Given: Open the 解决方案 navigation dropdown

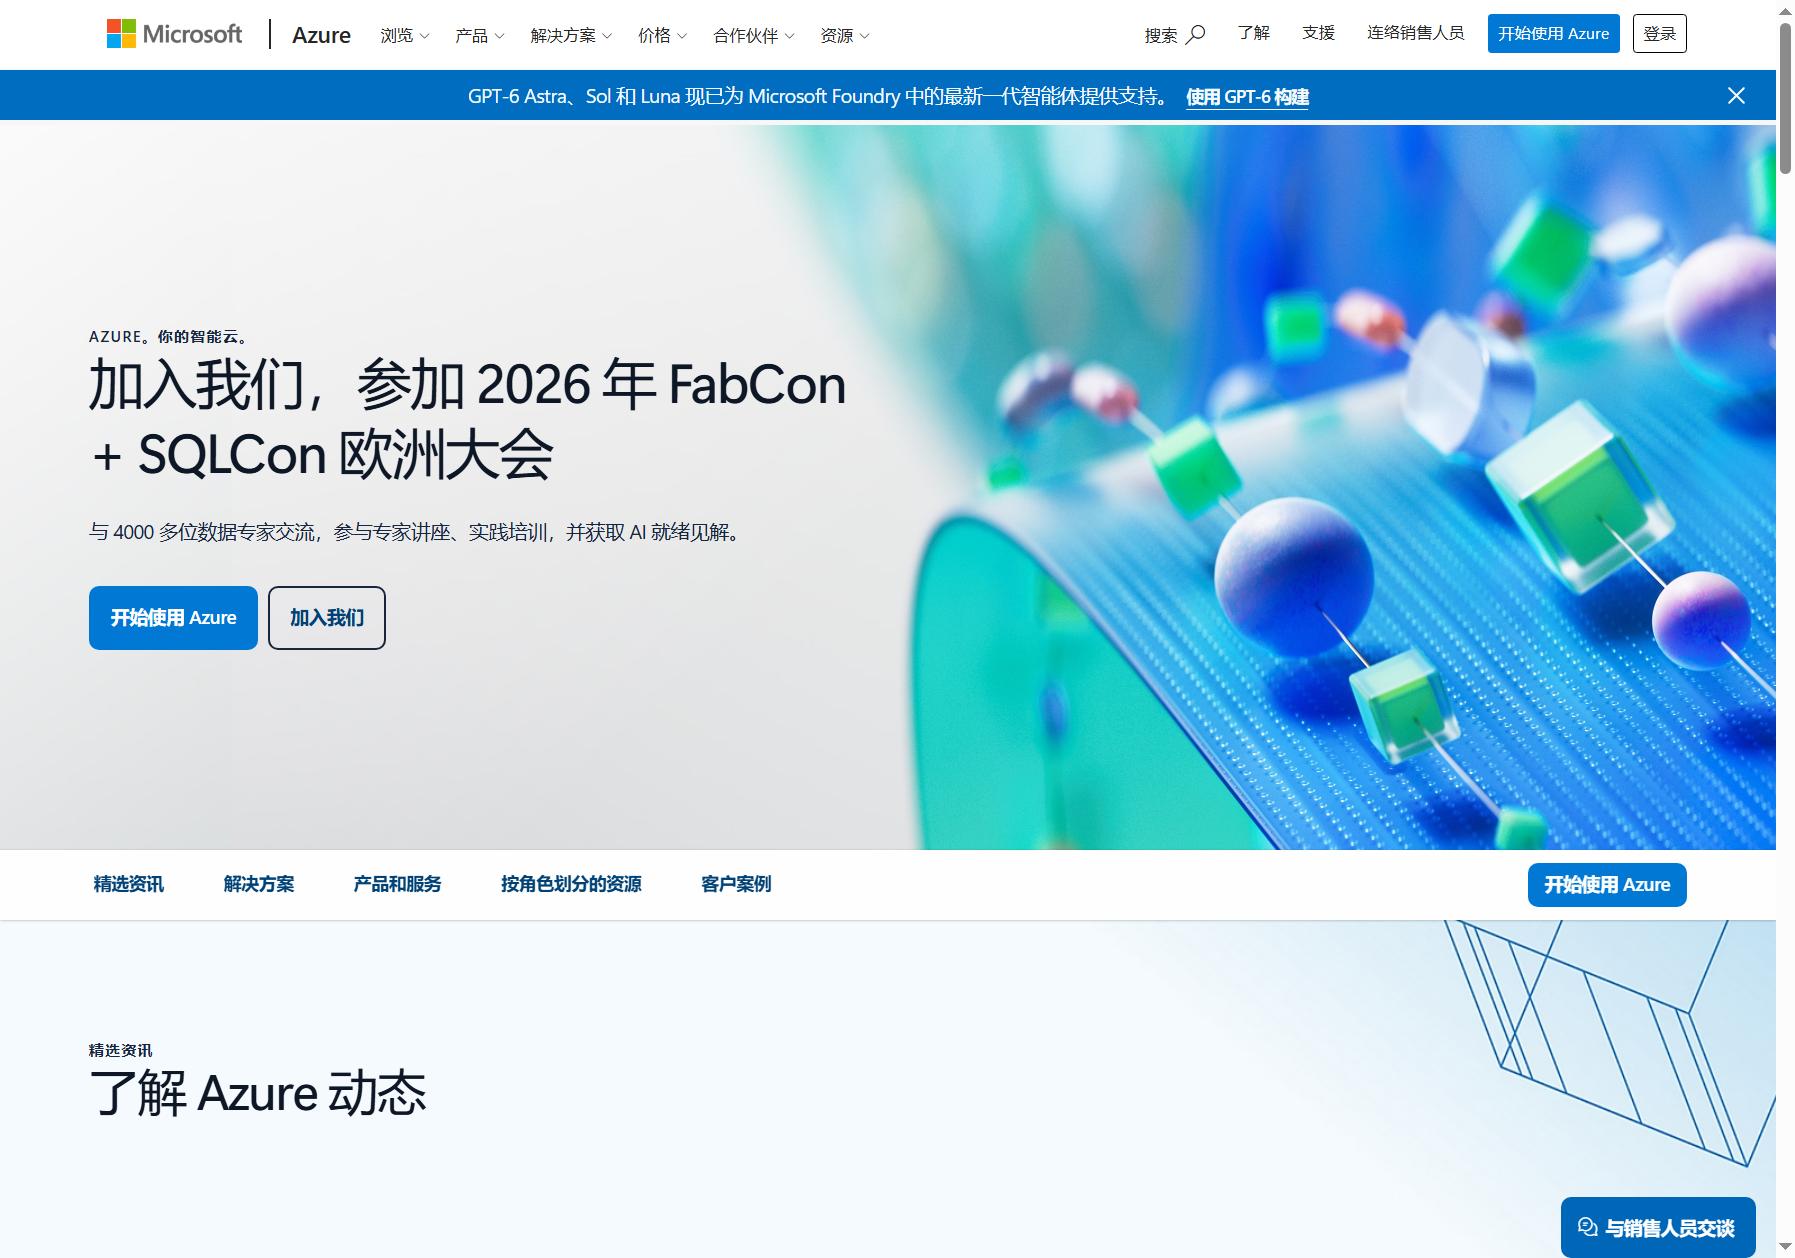Looking at the screenshot, I should coord(571,35).
